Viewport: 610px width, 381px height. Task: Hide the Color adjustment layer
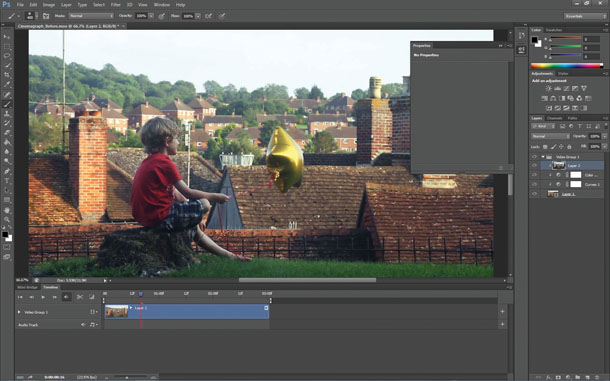click(534, 175)
